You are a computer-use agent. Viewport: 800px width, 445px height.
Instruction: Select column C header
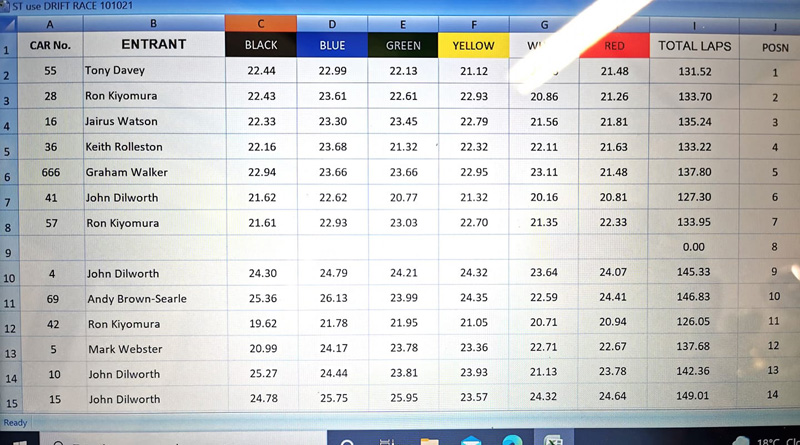[261, 23]
